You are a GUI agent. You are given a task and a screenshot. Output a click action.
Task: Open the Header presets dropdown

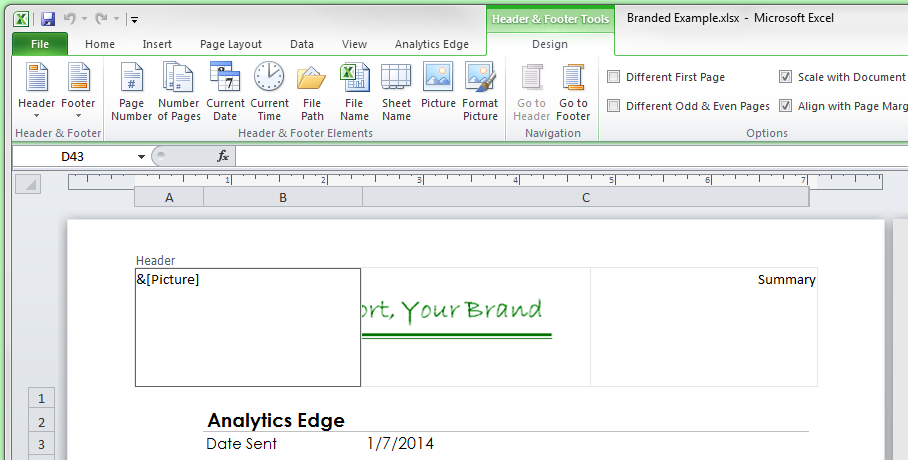[37, 91]
